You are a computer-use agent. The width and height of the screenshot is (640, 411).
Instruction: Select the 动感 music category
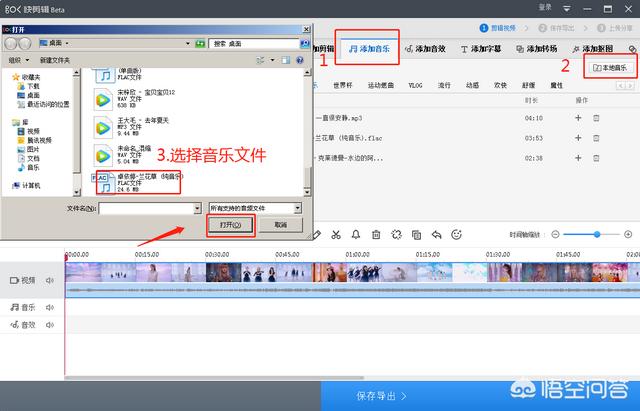(472, 85)
